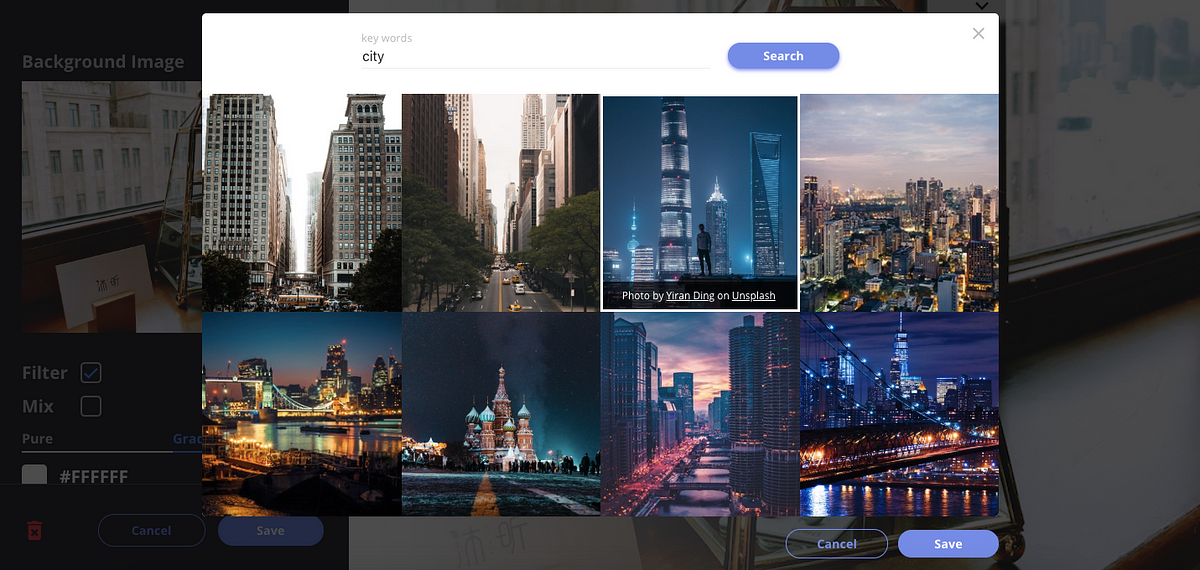Select the Chicago river sunset photo
The image size is (1200, 570).
pyautogui.click(x=700, y=414)
